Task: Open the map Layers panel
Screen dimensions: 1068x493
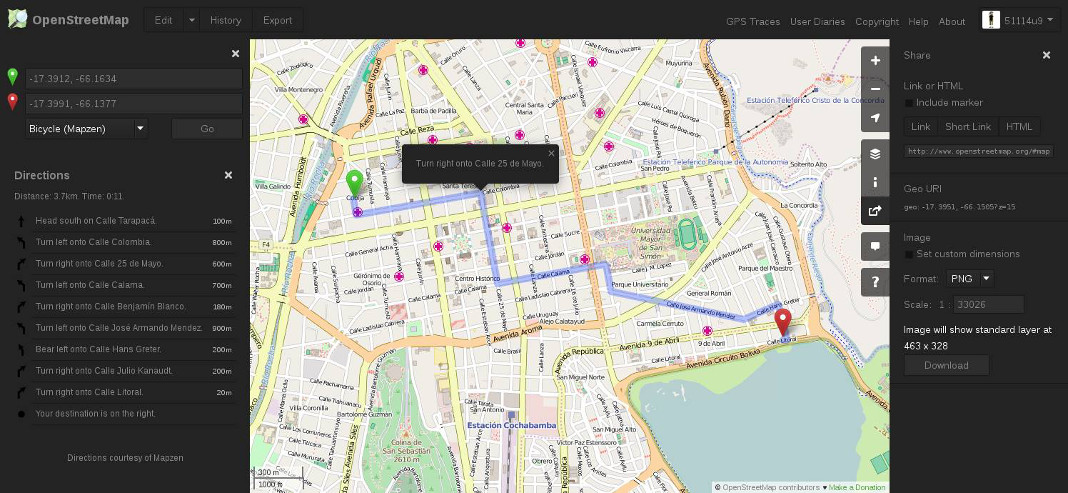Action: click(875, 154)
